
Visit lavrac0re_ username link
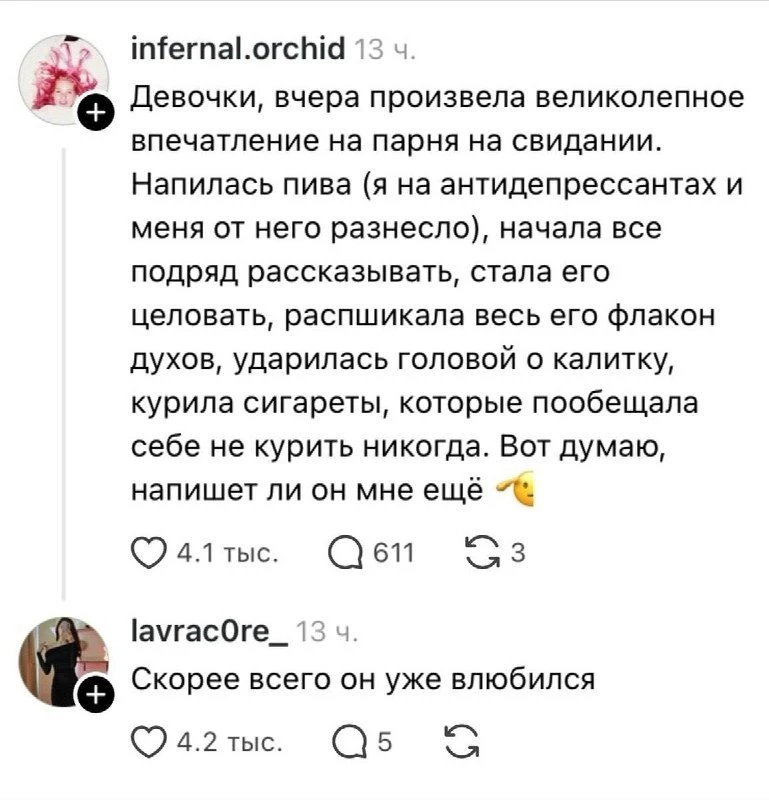210,632
